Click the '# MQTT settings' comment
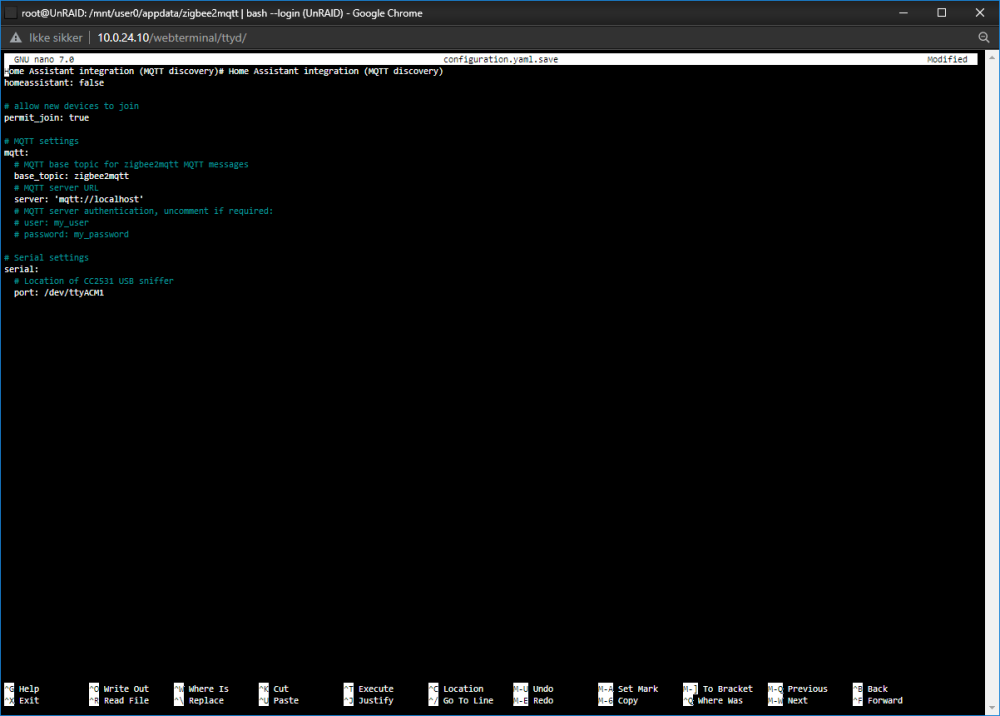This screenshot has width=1000, height=716. [x=41, y=141]
